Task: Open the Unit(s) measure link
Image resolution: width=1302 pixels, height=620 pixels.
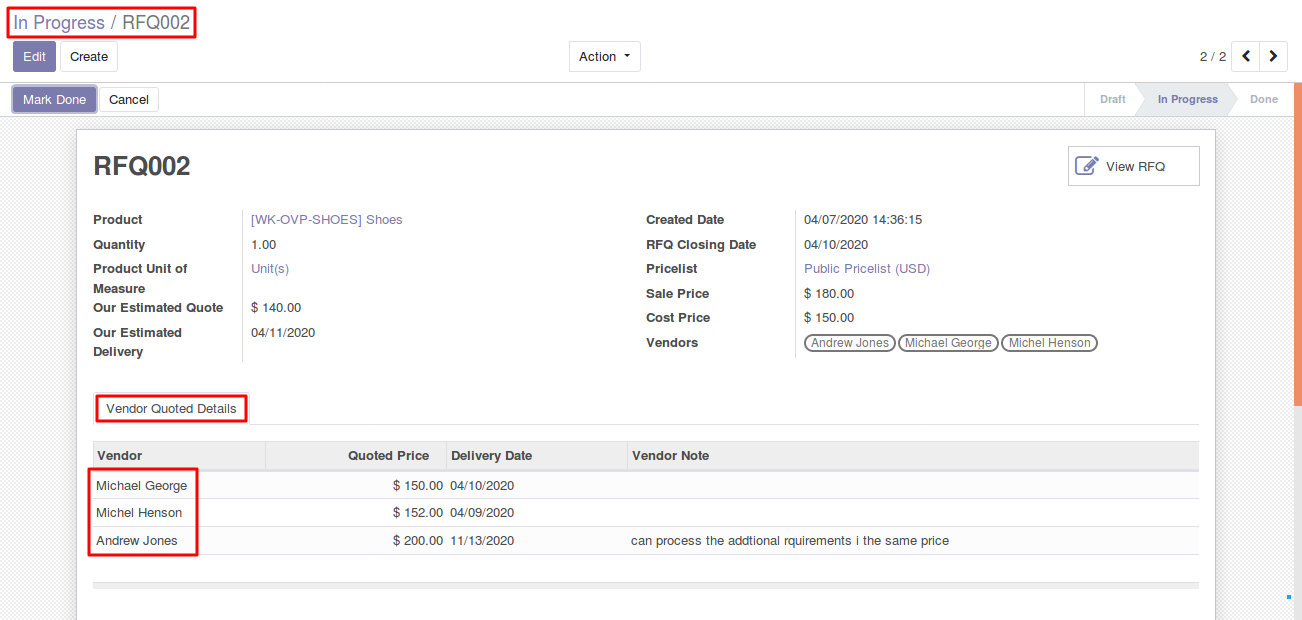Action: pos(270,269)
